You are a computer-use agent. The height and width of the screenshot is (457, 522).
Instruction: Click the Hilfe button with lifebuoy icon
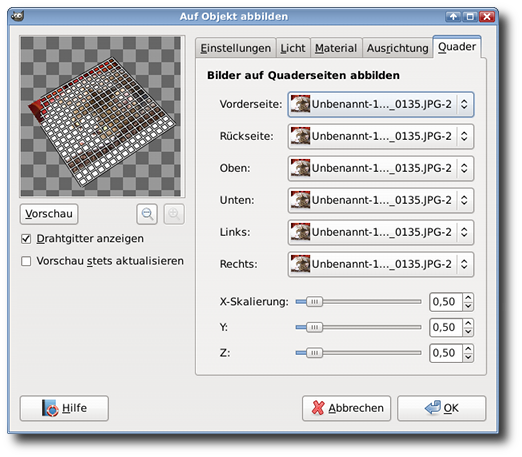point(64,408)
